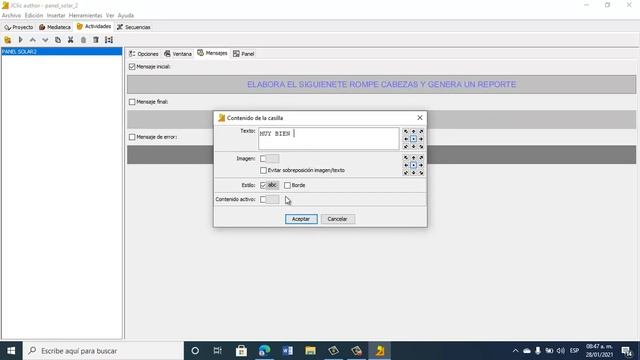Click the initial message ELABORA EL SIGUIENETE panel
The image size is (640, 360).
381,84
